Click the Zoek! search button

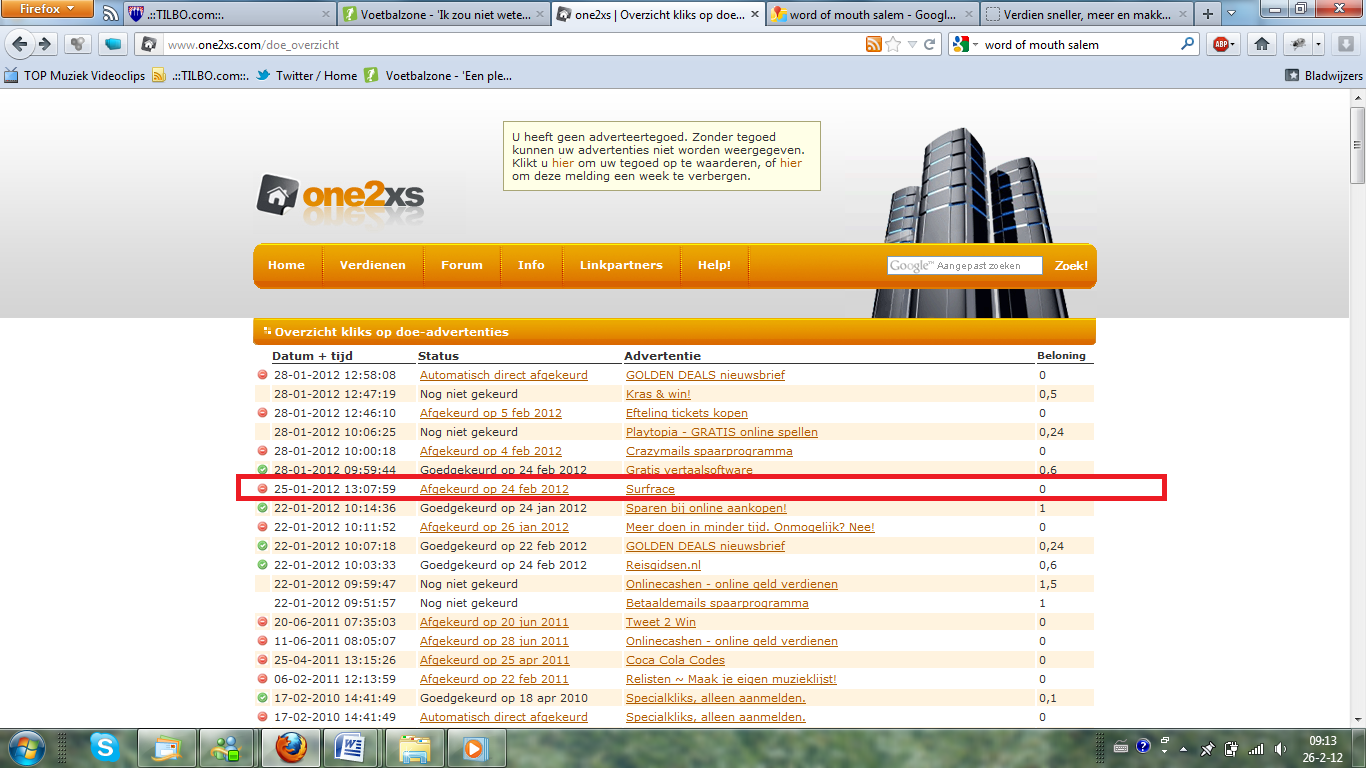1071,266
